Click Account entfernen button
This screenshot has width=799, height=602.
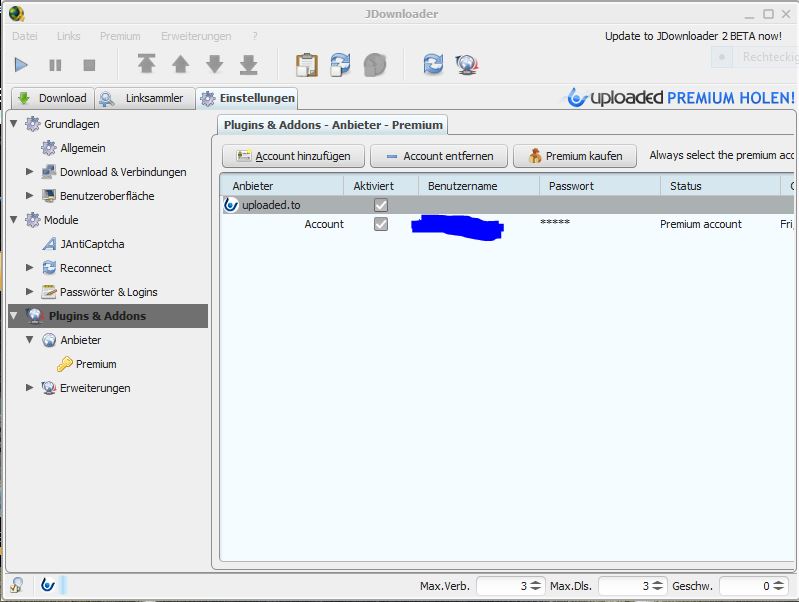pos(439,156)
